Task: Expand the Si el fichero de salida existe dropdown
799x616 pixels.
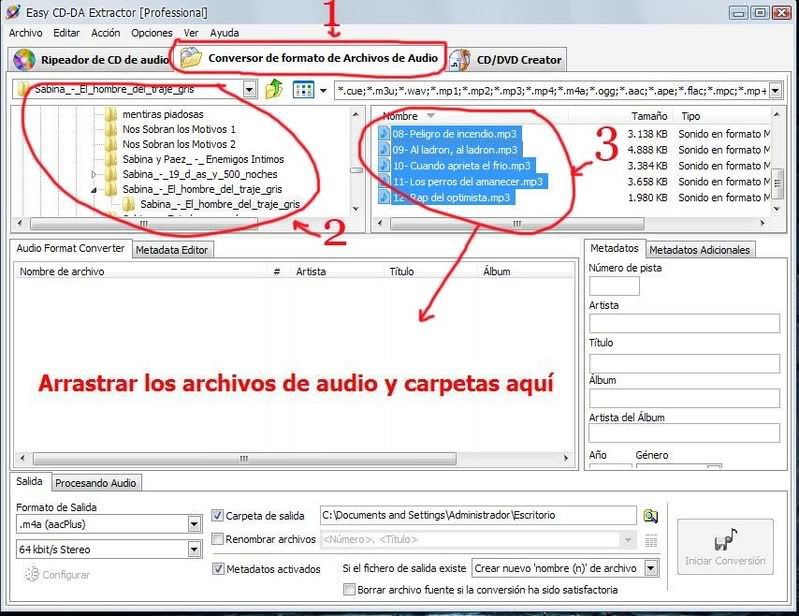Action: [651, 568]
